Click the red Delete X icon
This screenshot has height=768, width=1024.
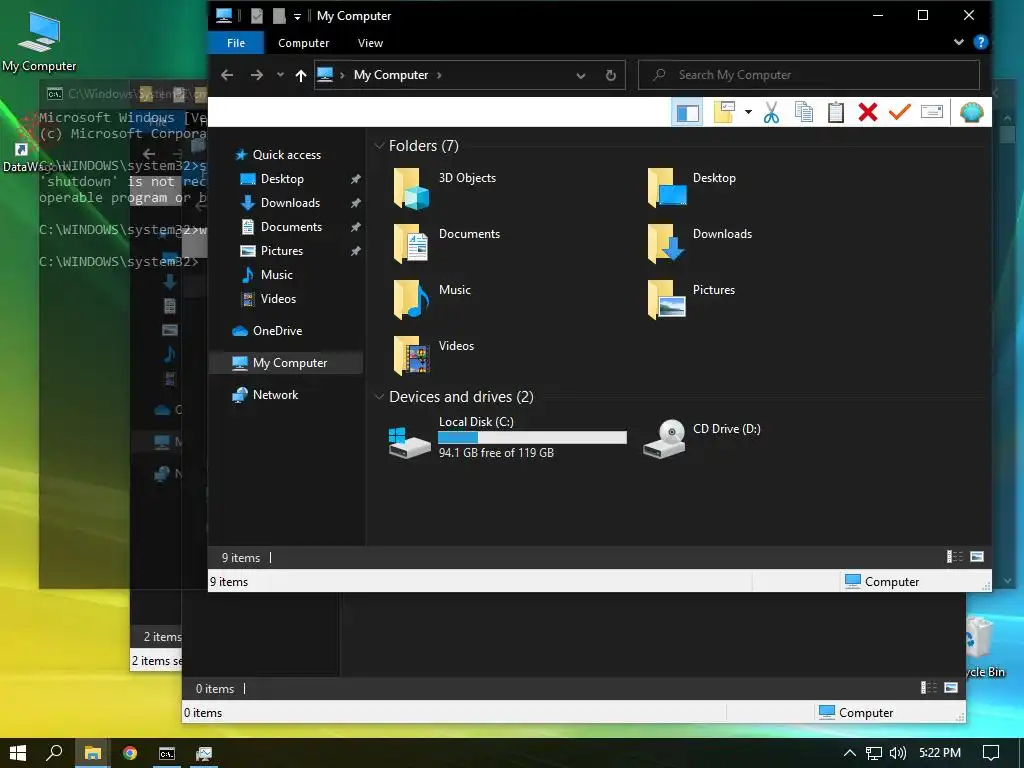click(x=868, y=112)
